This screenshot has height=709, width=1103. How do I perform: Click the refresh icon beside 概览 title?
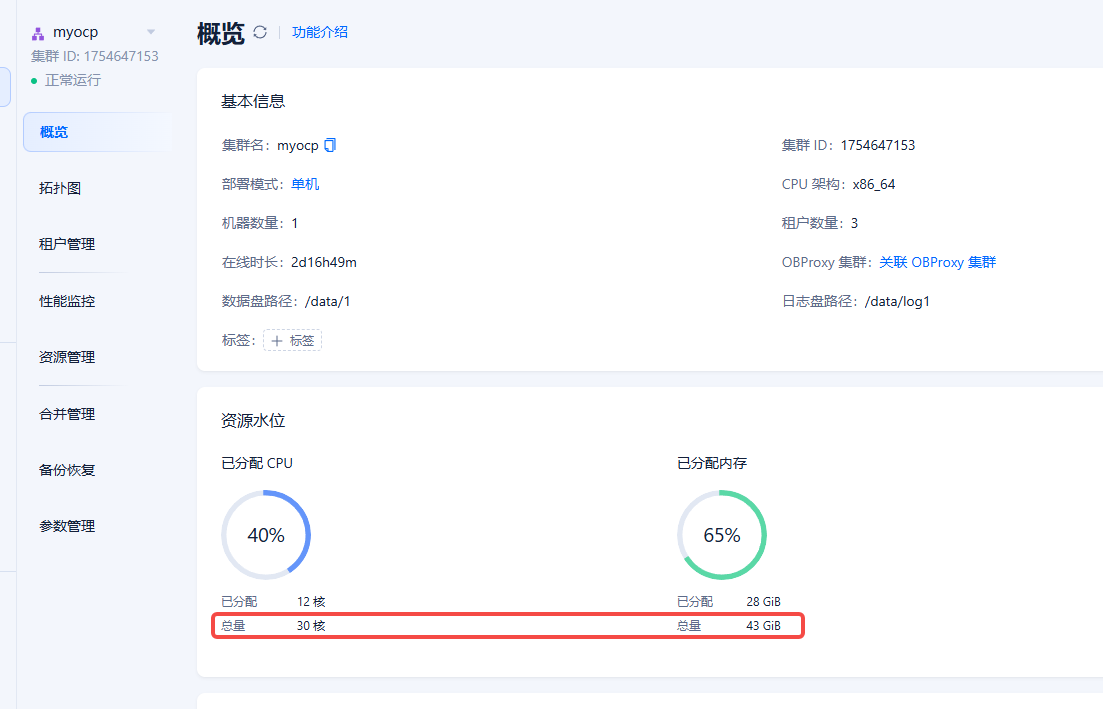(260, 32)
